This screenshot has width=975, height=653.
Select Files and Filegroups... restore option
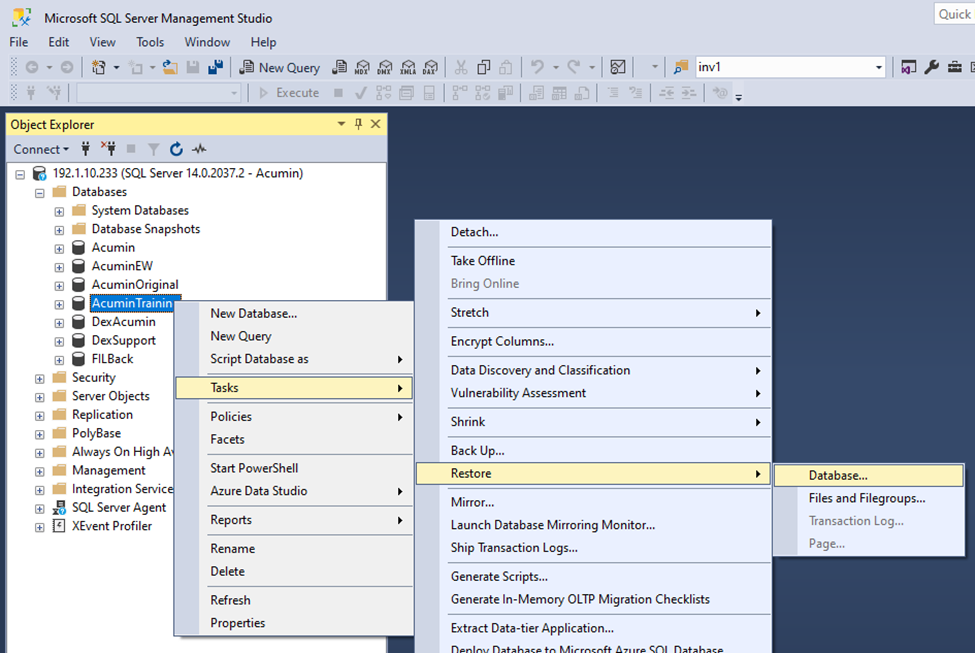pyautogui.click(x=869, y=498)
